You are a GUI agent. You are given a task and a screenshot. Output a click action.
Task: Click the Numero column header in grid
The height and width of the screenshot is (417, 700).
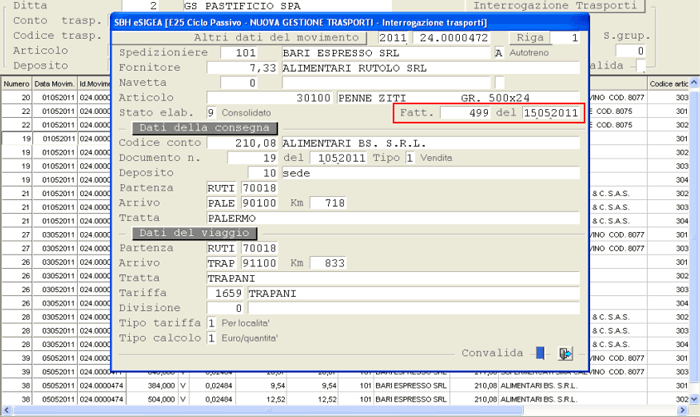pyautogui.click(x=15, y=84)
